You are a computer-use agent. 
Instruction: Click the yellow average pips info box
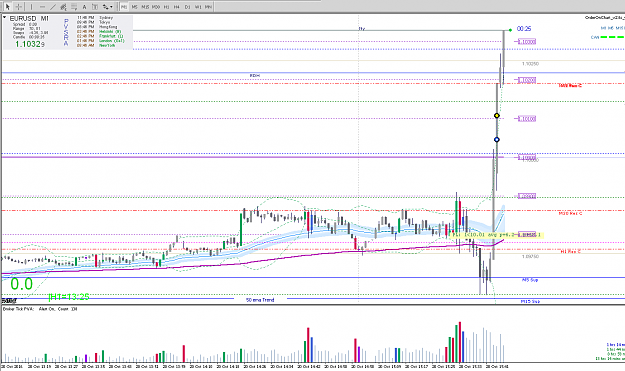(497, 235)
